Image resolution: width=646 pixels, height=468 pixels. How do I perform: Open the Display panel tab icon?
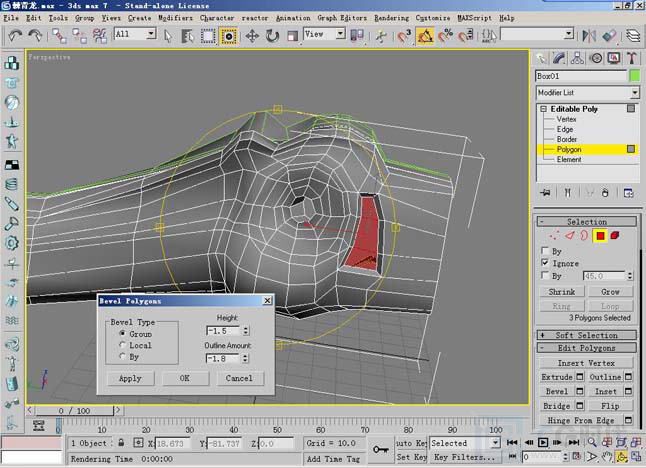[614, 58]
